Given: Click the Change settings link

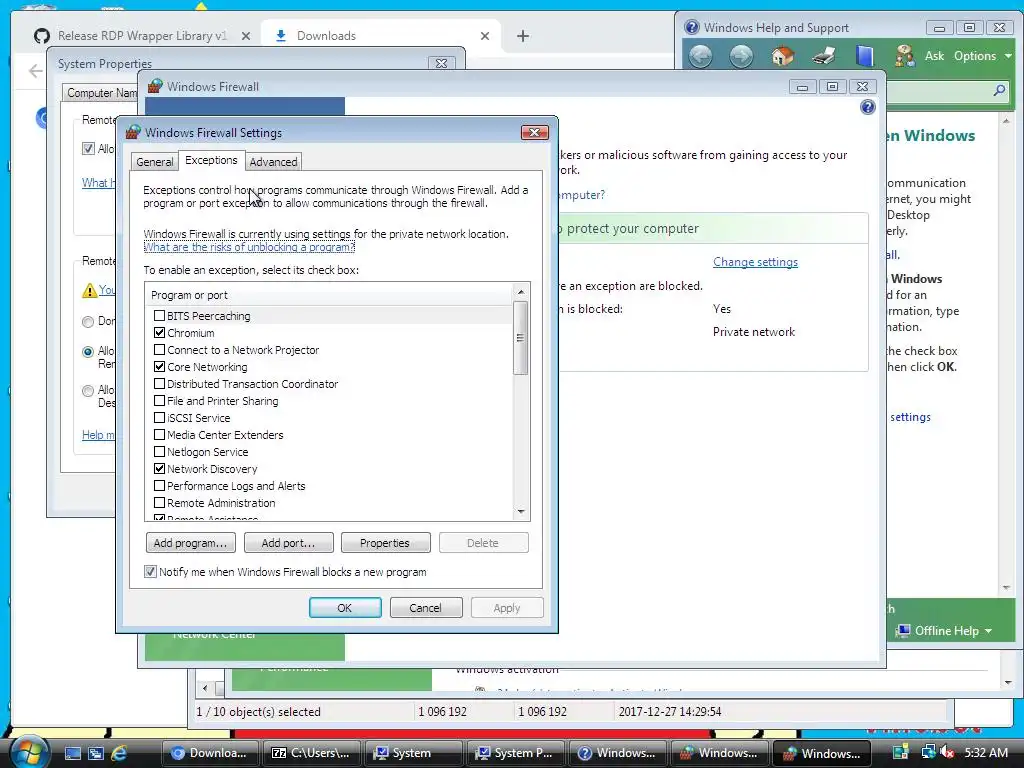Looking at the screenshot, I should [755, 262].
